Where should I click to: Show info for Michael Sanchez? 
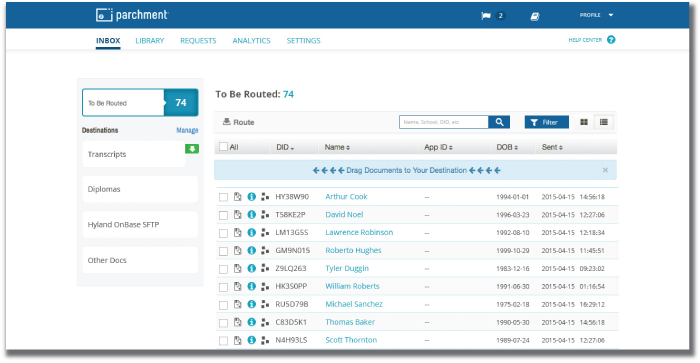click(x=252, y=304)
